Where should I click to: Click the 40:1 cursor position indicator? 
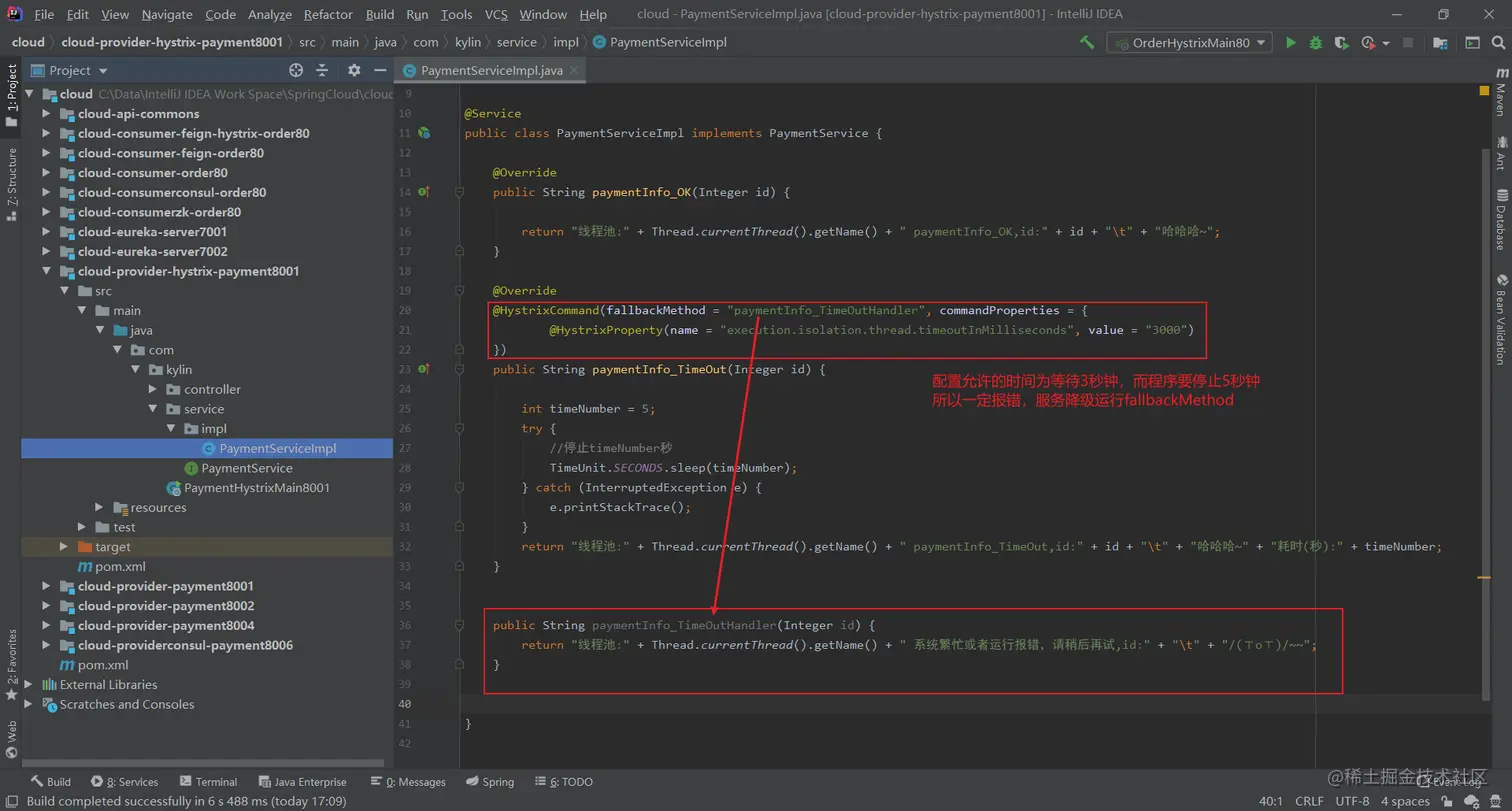[1271, 801]
